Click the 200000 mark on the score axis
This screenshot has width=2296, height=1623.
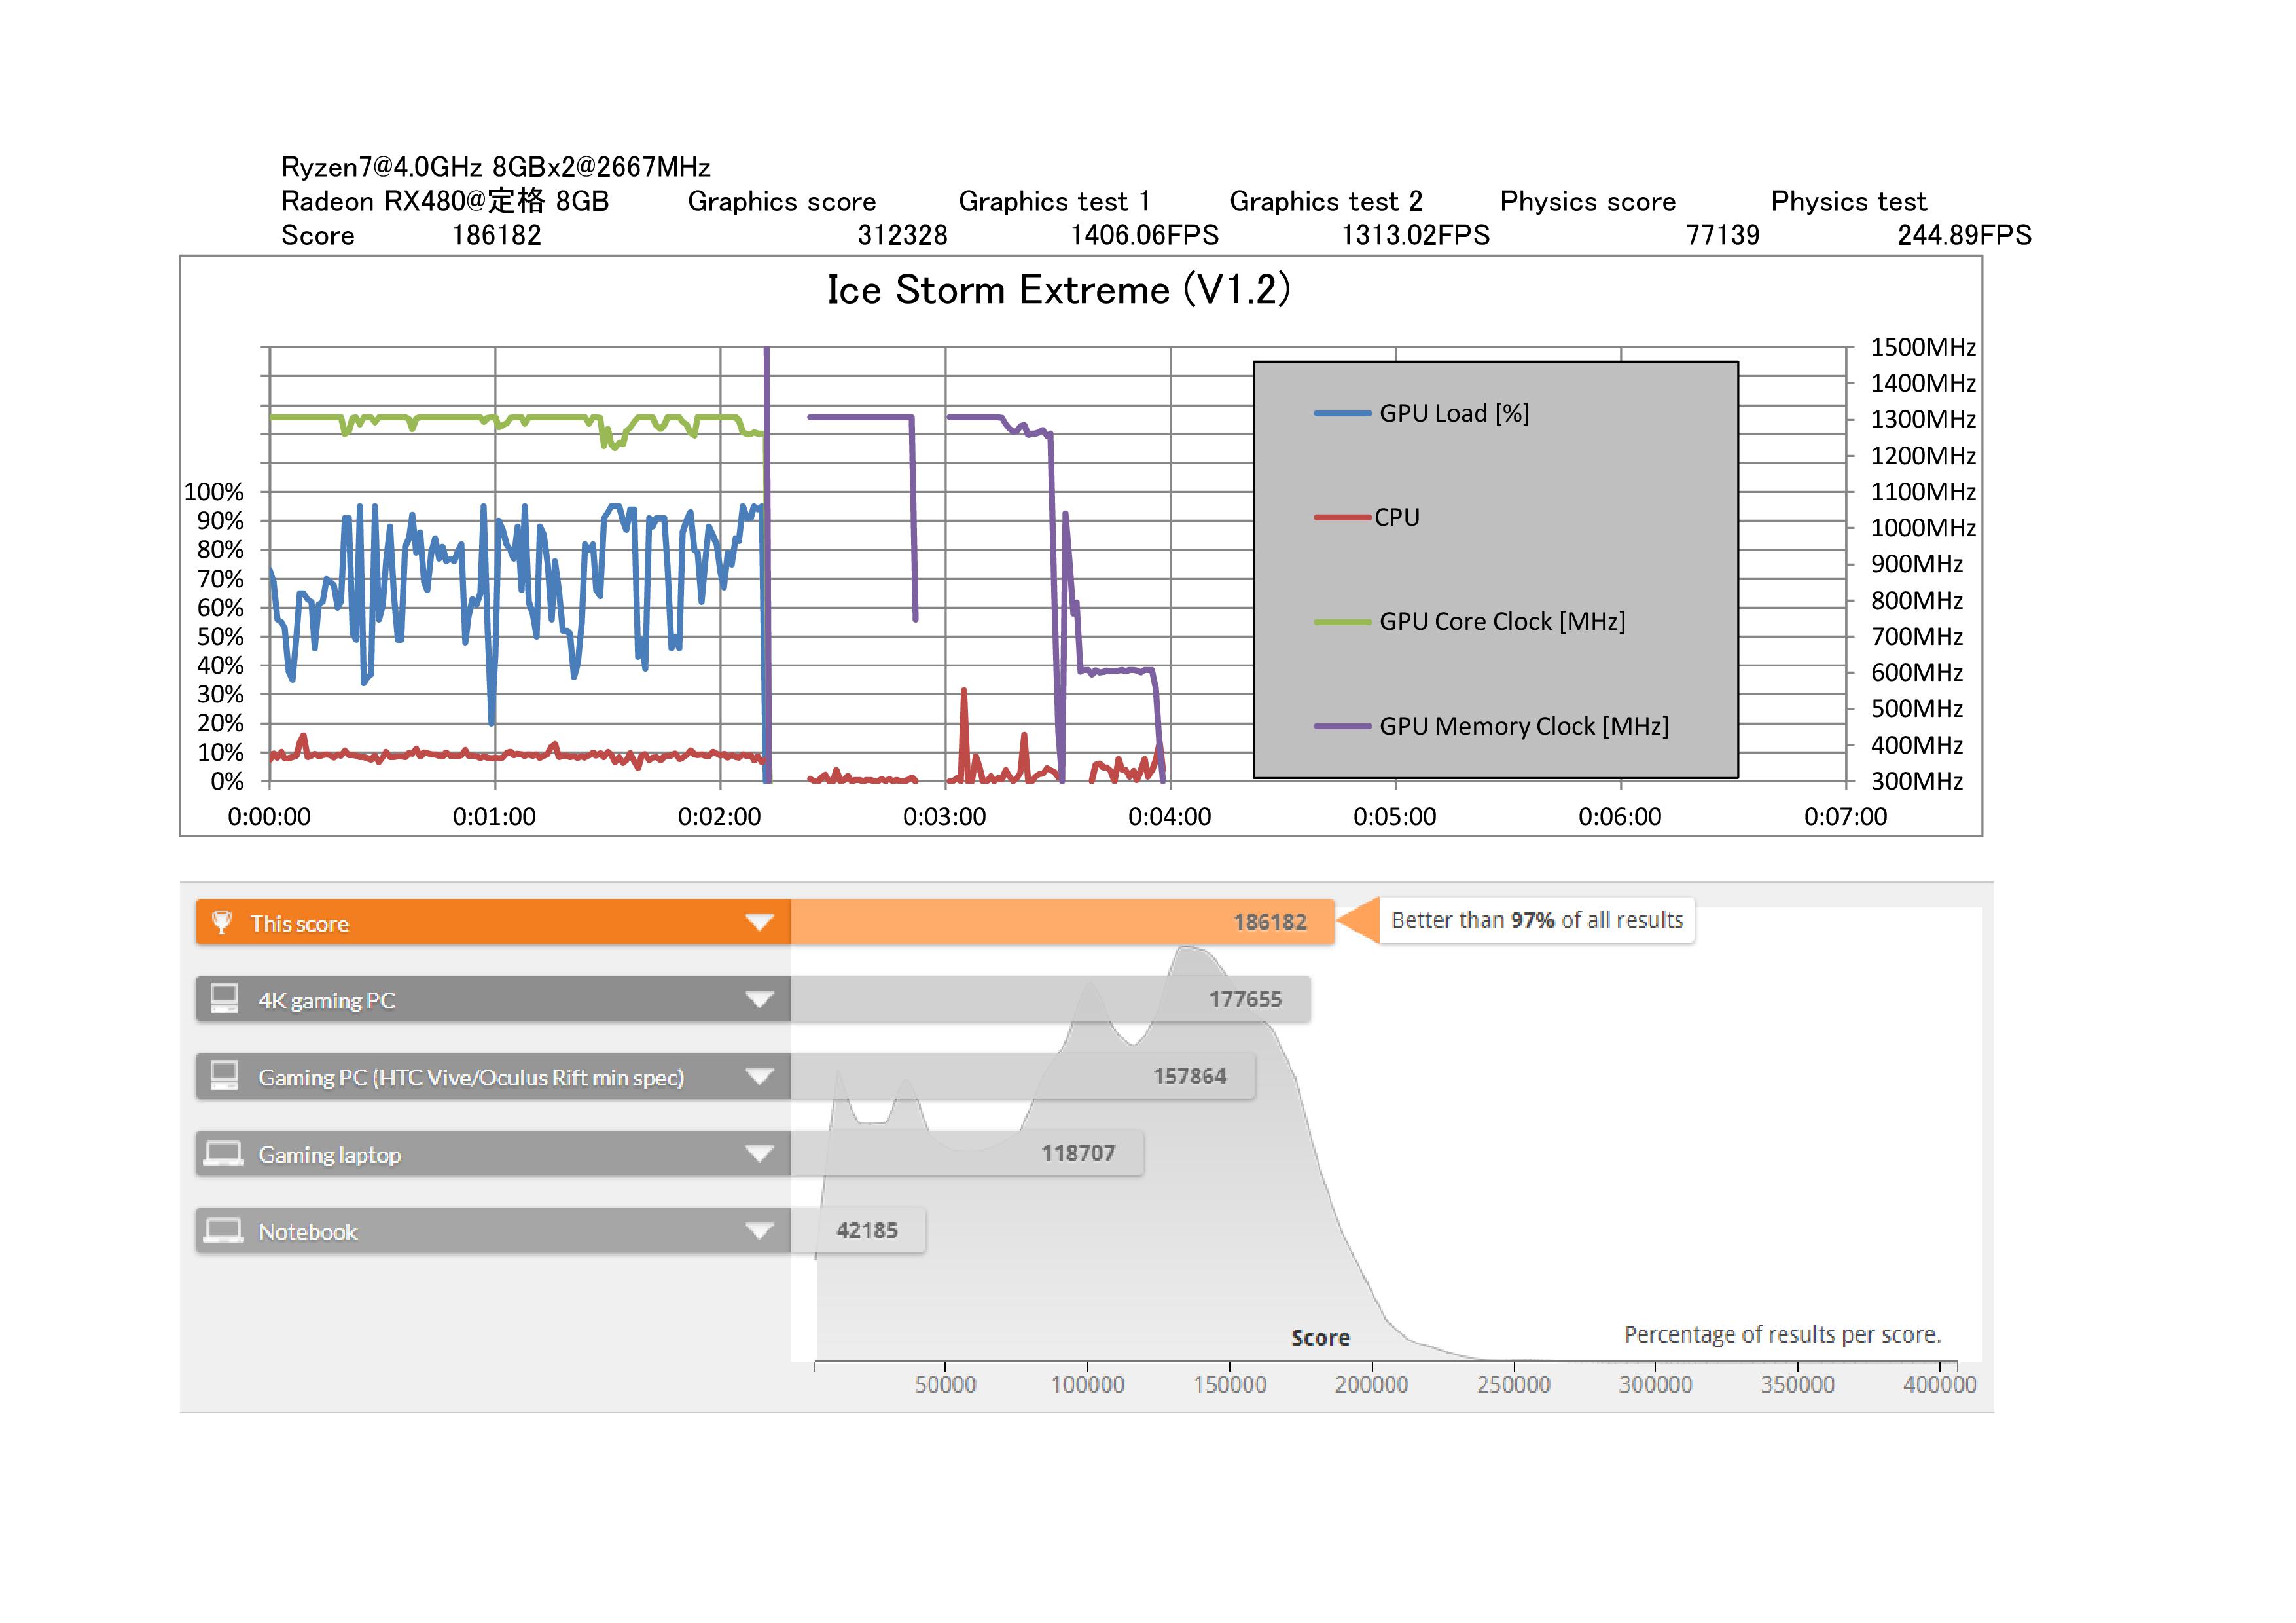(1371, 1384)
